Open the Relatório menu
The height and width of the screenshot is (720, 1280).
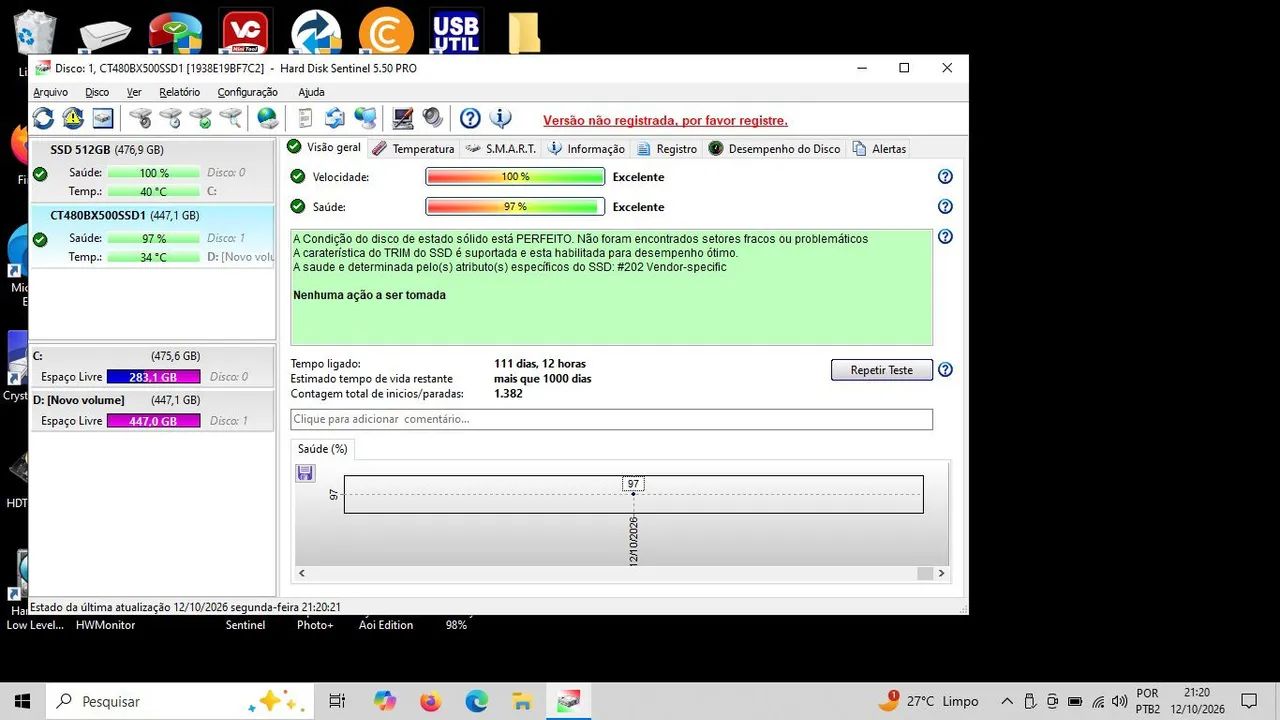pos(180,92)
